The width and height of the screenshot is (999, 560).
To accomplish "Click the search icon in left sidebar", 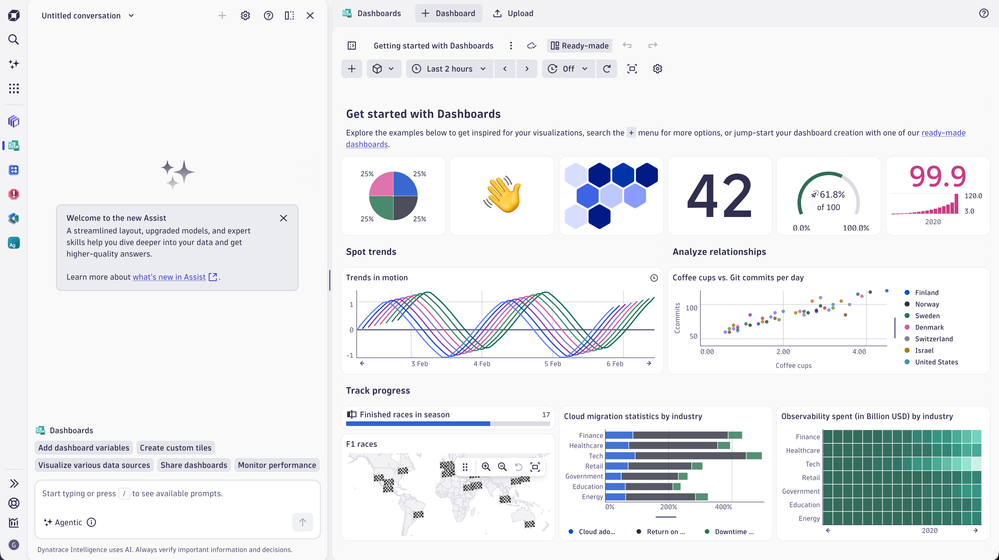I will point(13,39).
